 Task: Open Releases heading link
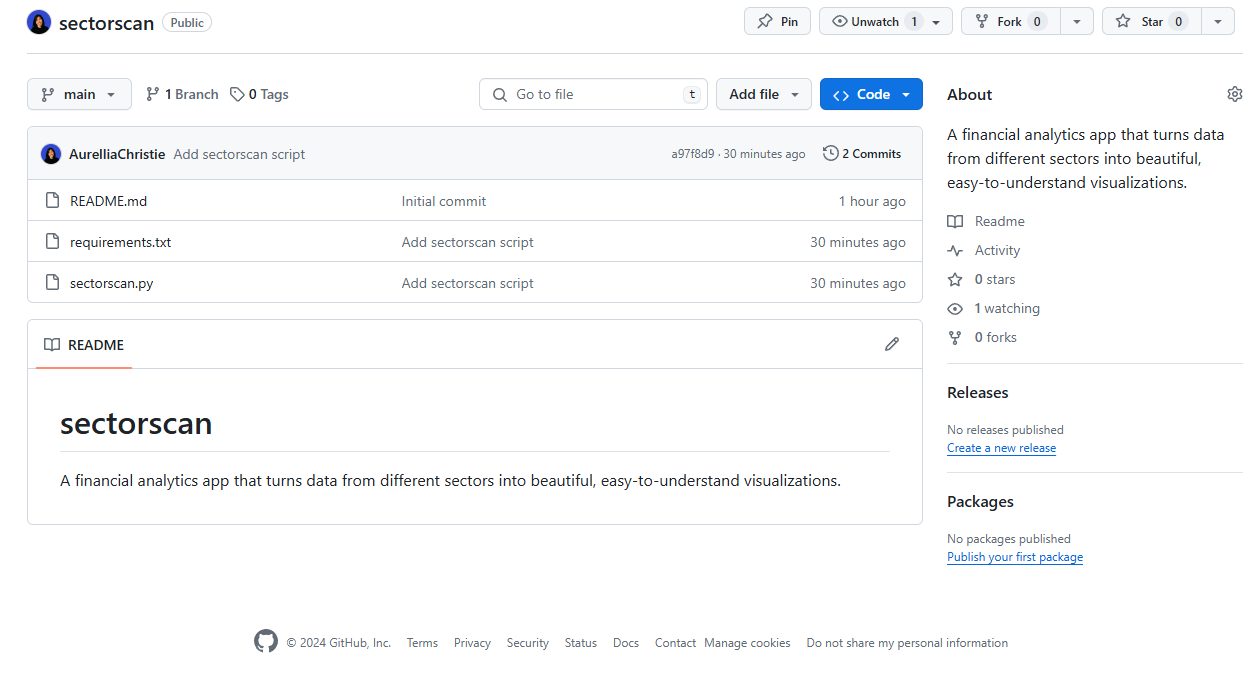pyautogui.click(x=978, y=393)
